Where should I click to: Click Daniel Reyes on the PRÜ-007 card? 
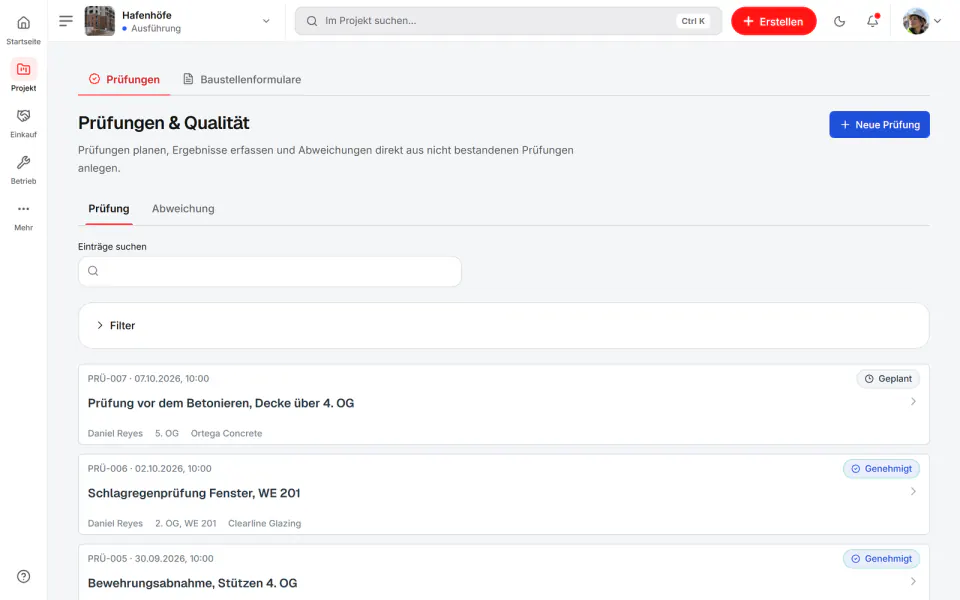click(x=115, y=433)
